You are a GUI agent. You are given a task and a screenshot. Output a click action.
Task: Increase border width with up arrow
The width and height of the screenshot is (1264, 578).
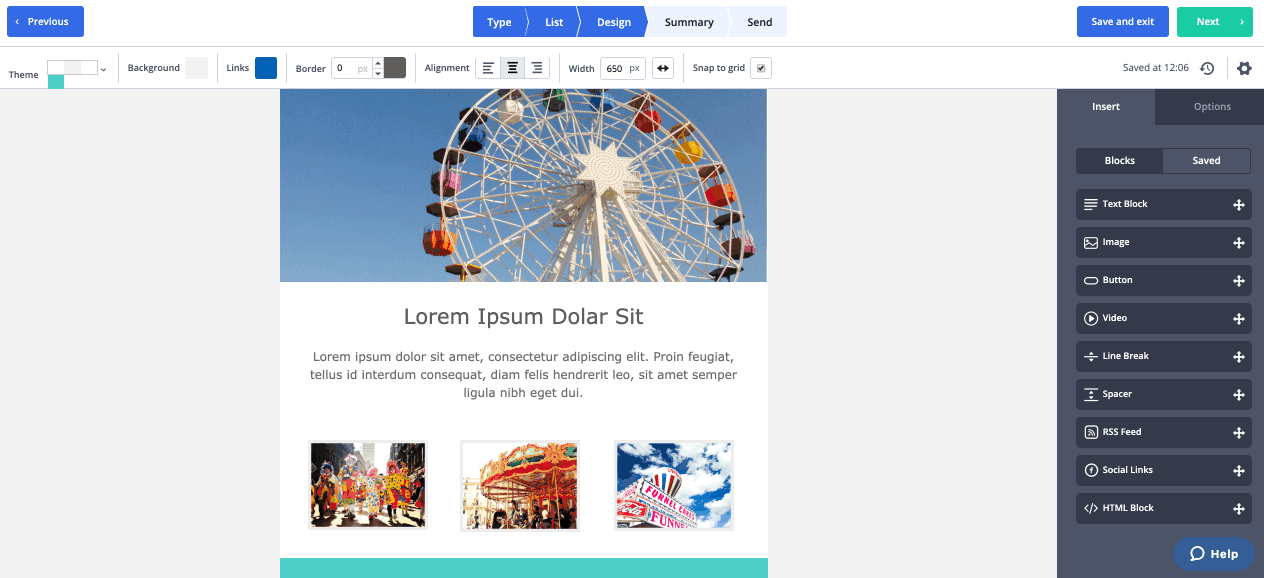377,63
